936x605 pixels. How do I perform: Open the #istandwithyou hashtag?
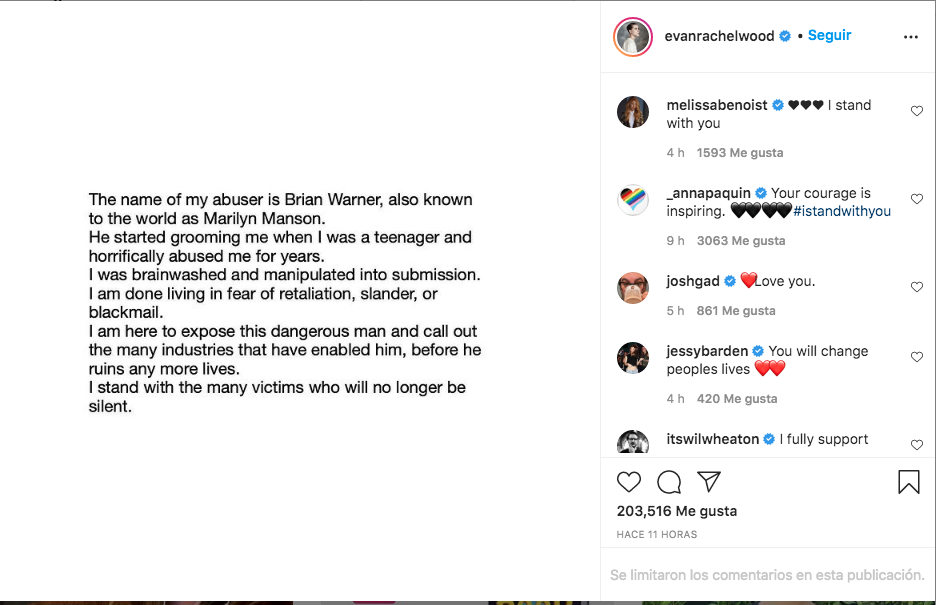tap(841, 211)
